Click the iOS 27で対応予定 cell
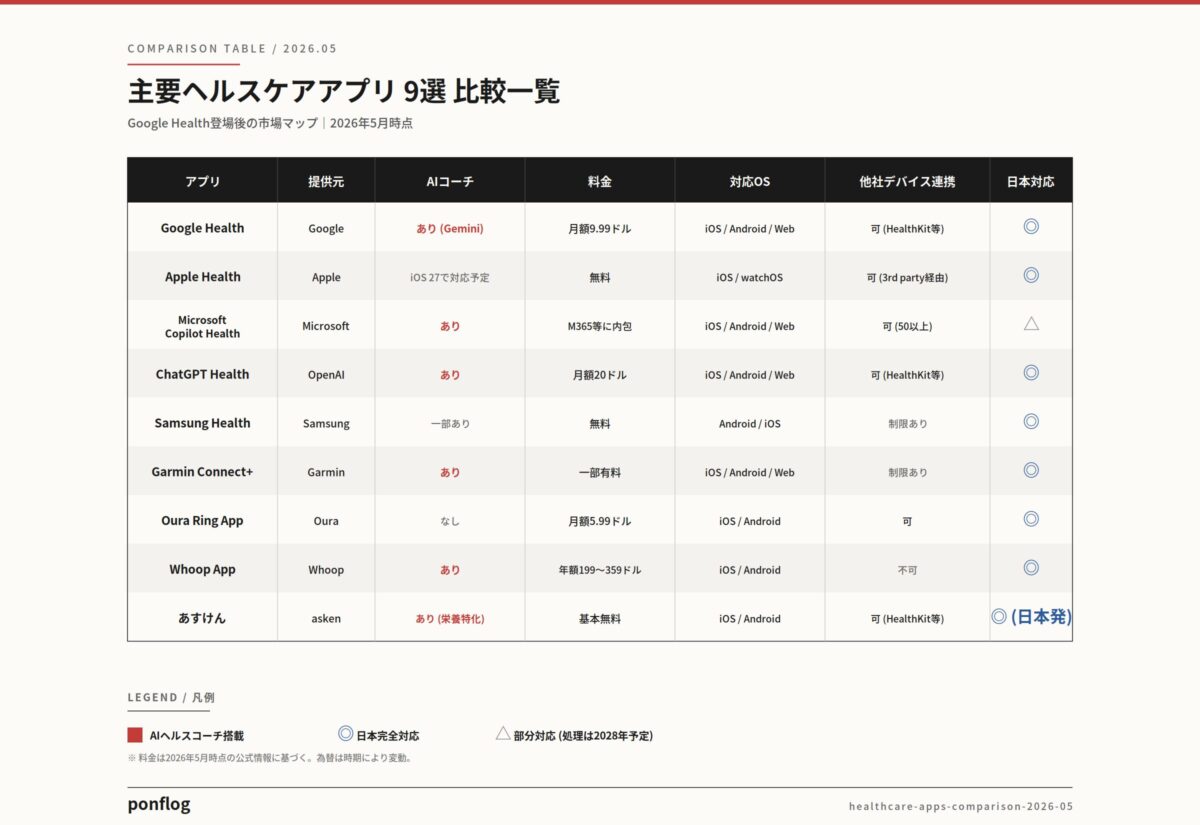This screenshot has height=825, width=1200. (450, 277)
